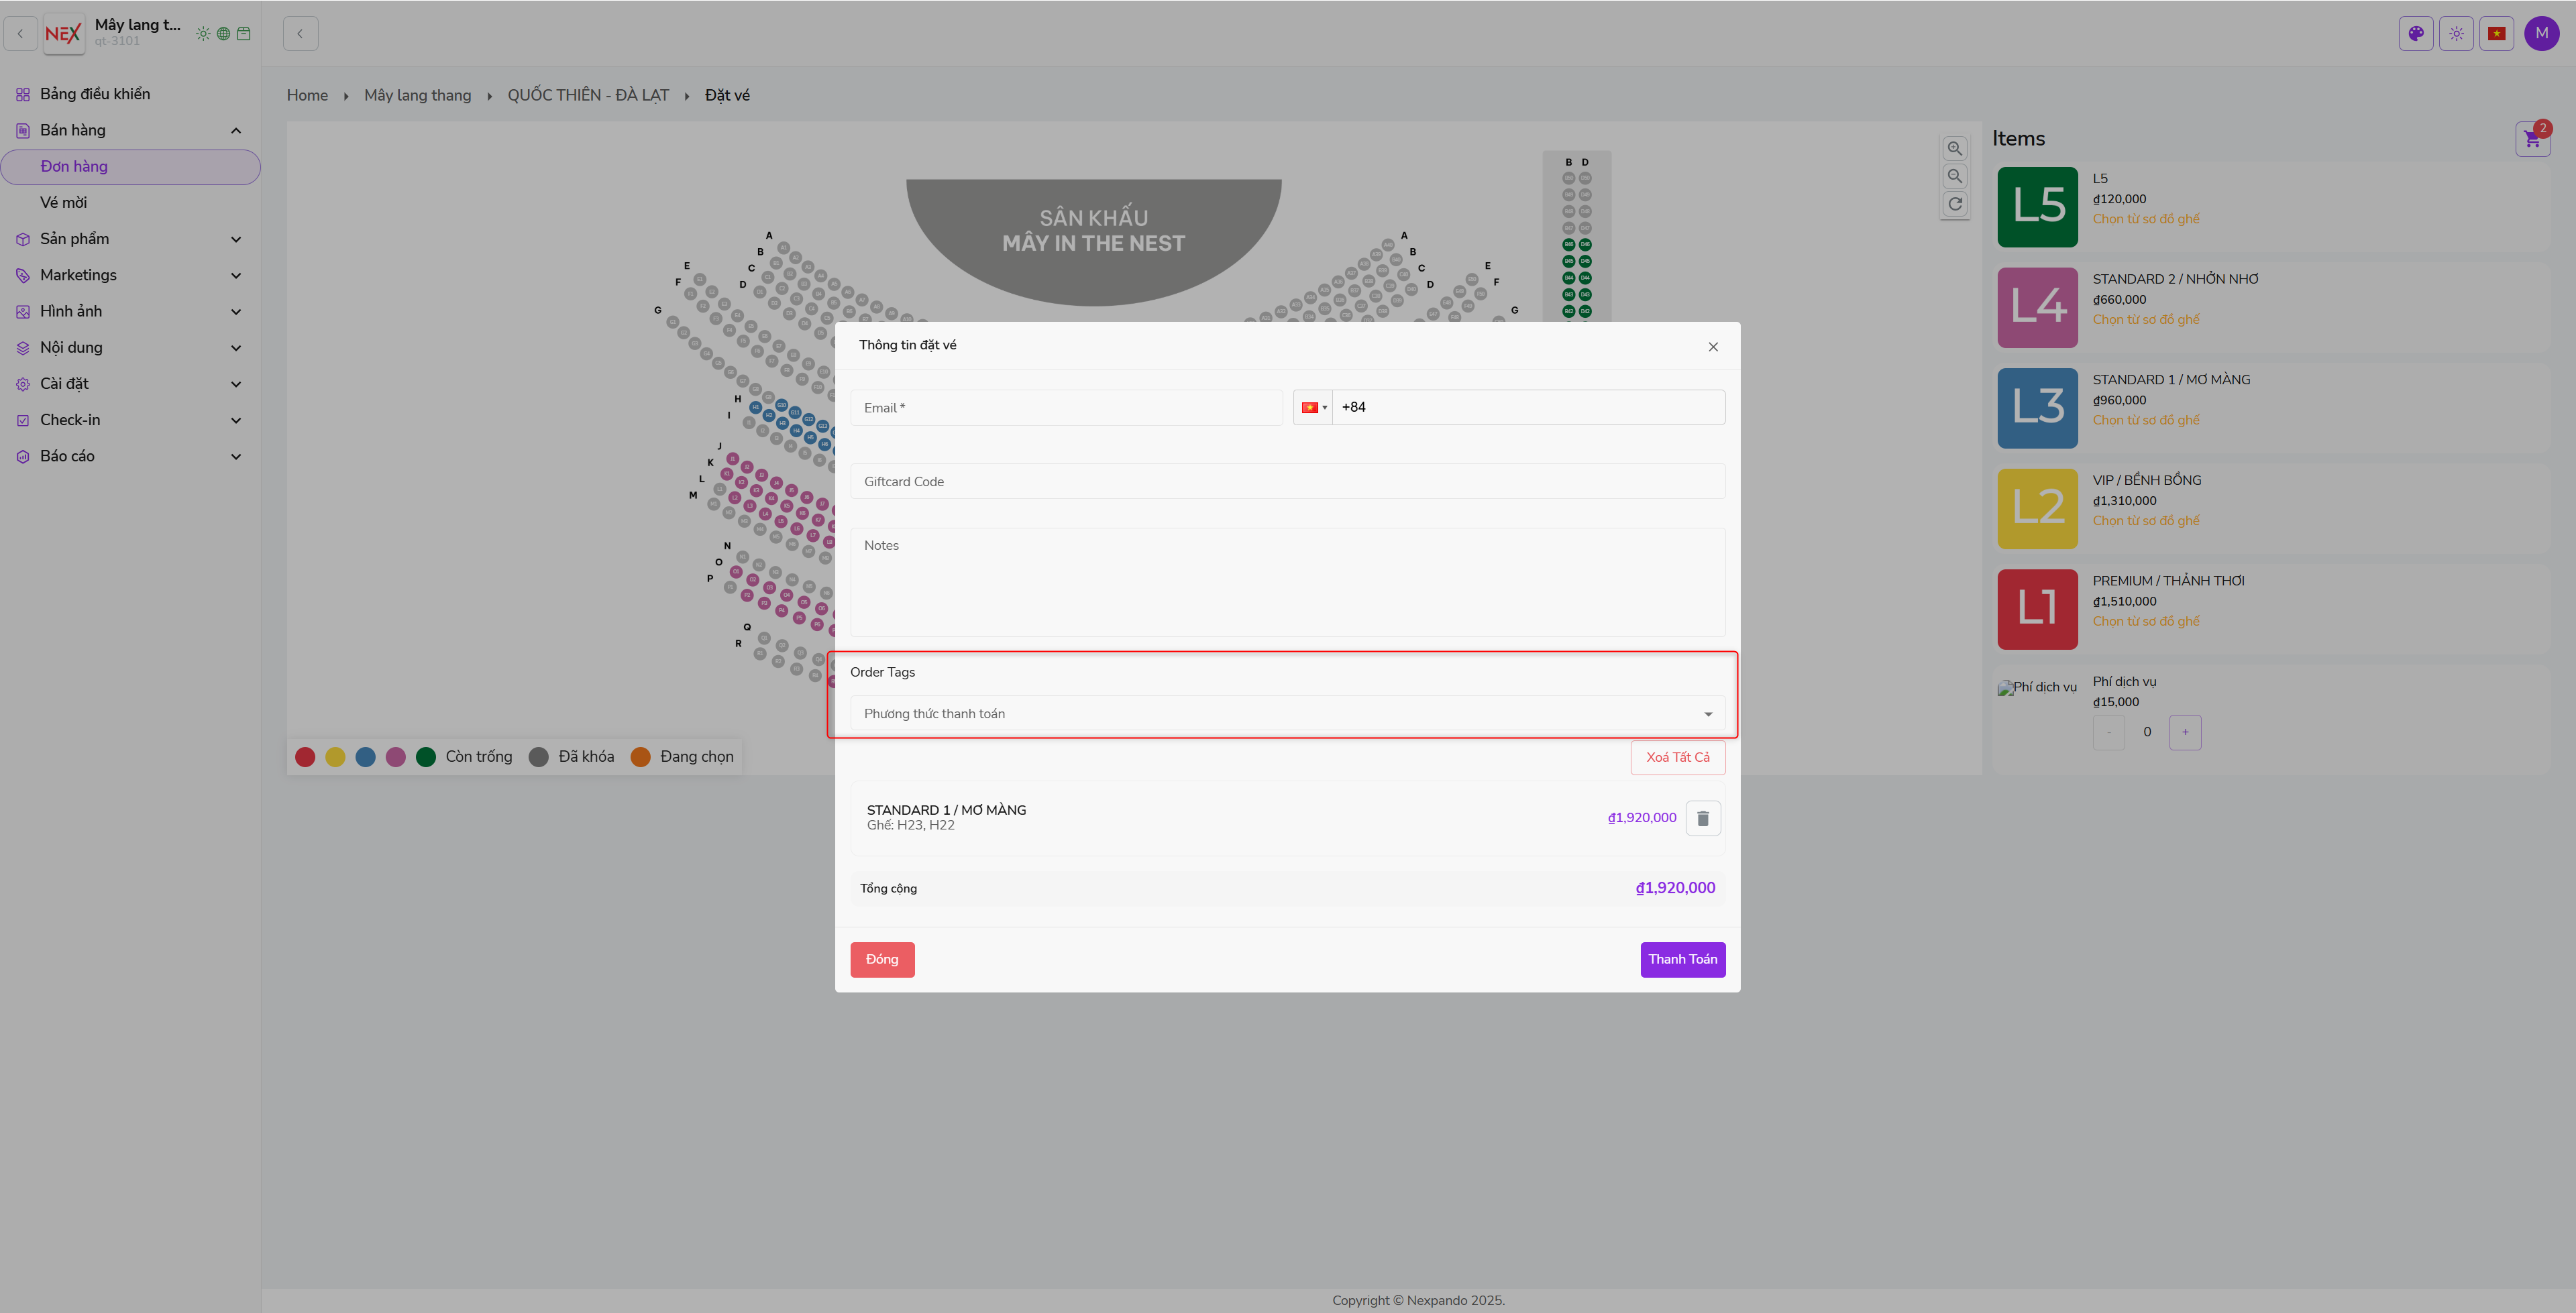This screenshot has height=1313, width=2576.
Task: Click the zoom out magnifier icon
Action: click(1954, 176)
